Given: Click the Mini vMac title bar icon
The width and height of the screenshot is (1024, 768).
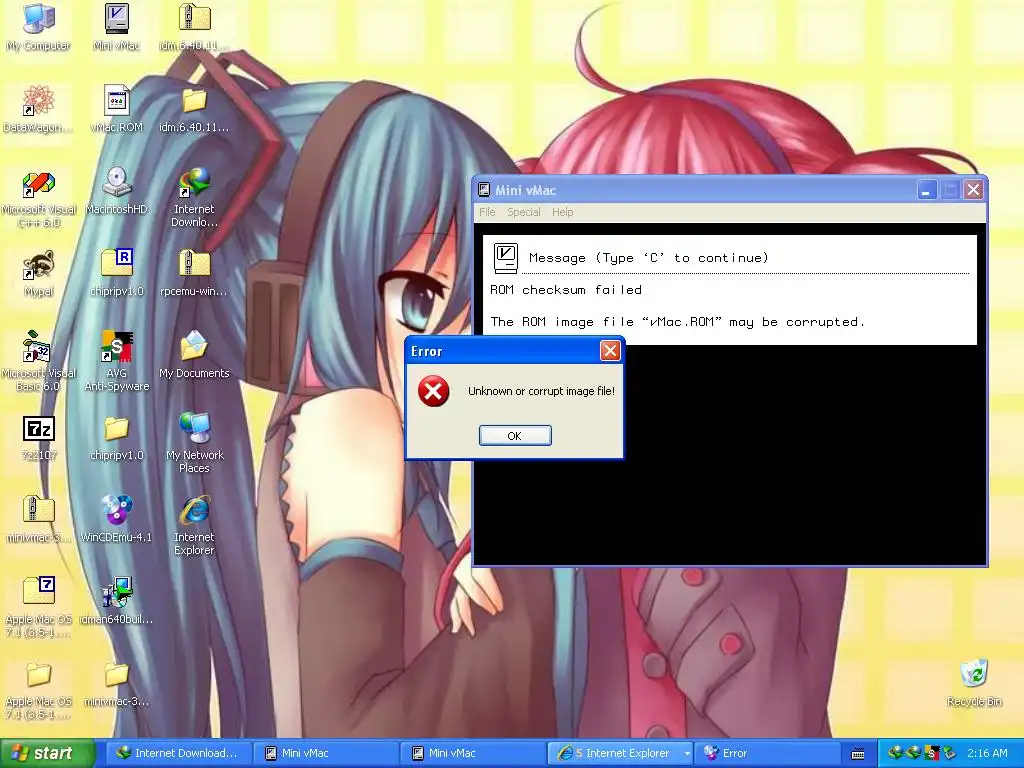Looking at the screenshot, I should tap(484, 190).
